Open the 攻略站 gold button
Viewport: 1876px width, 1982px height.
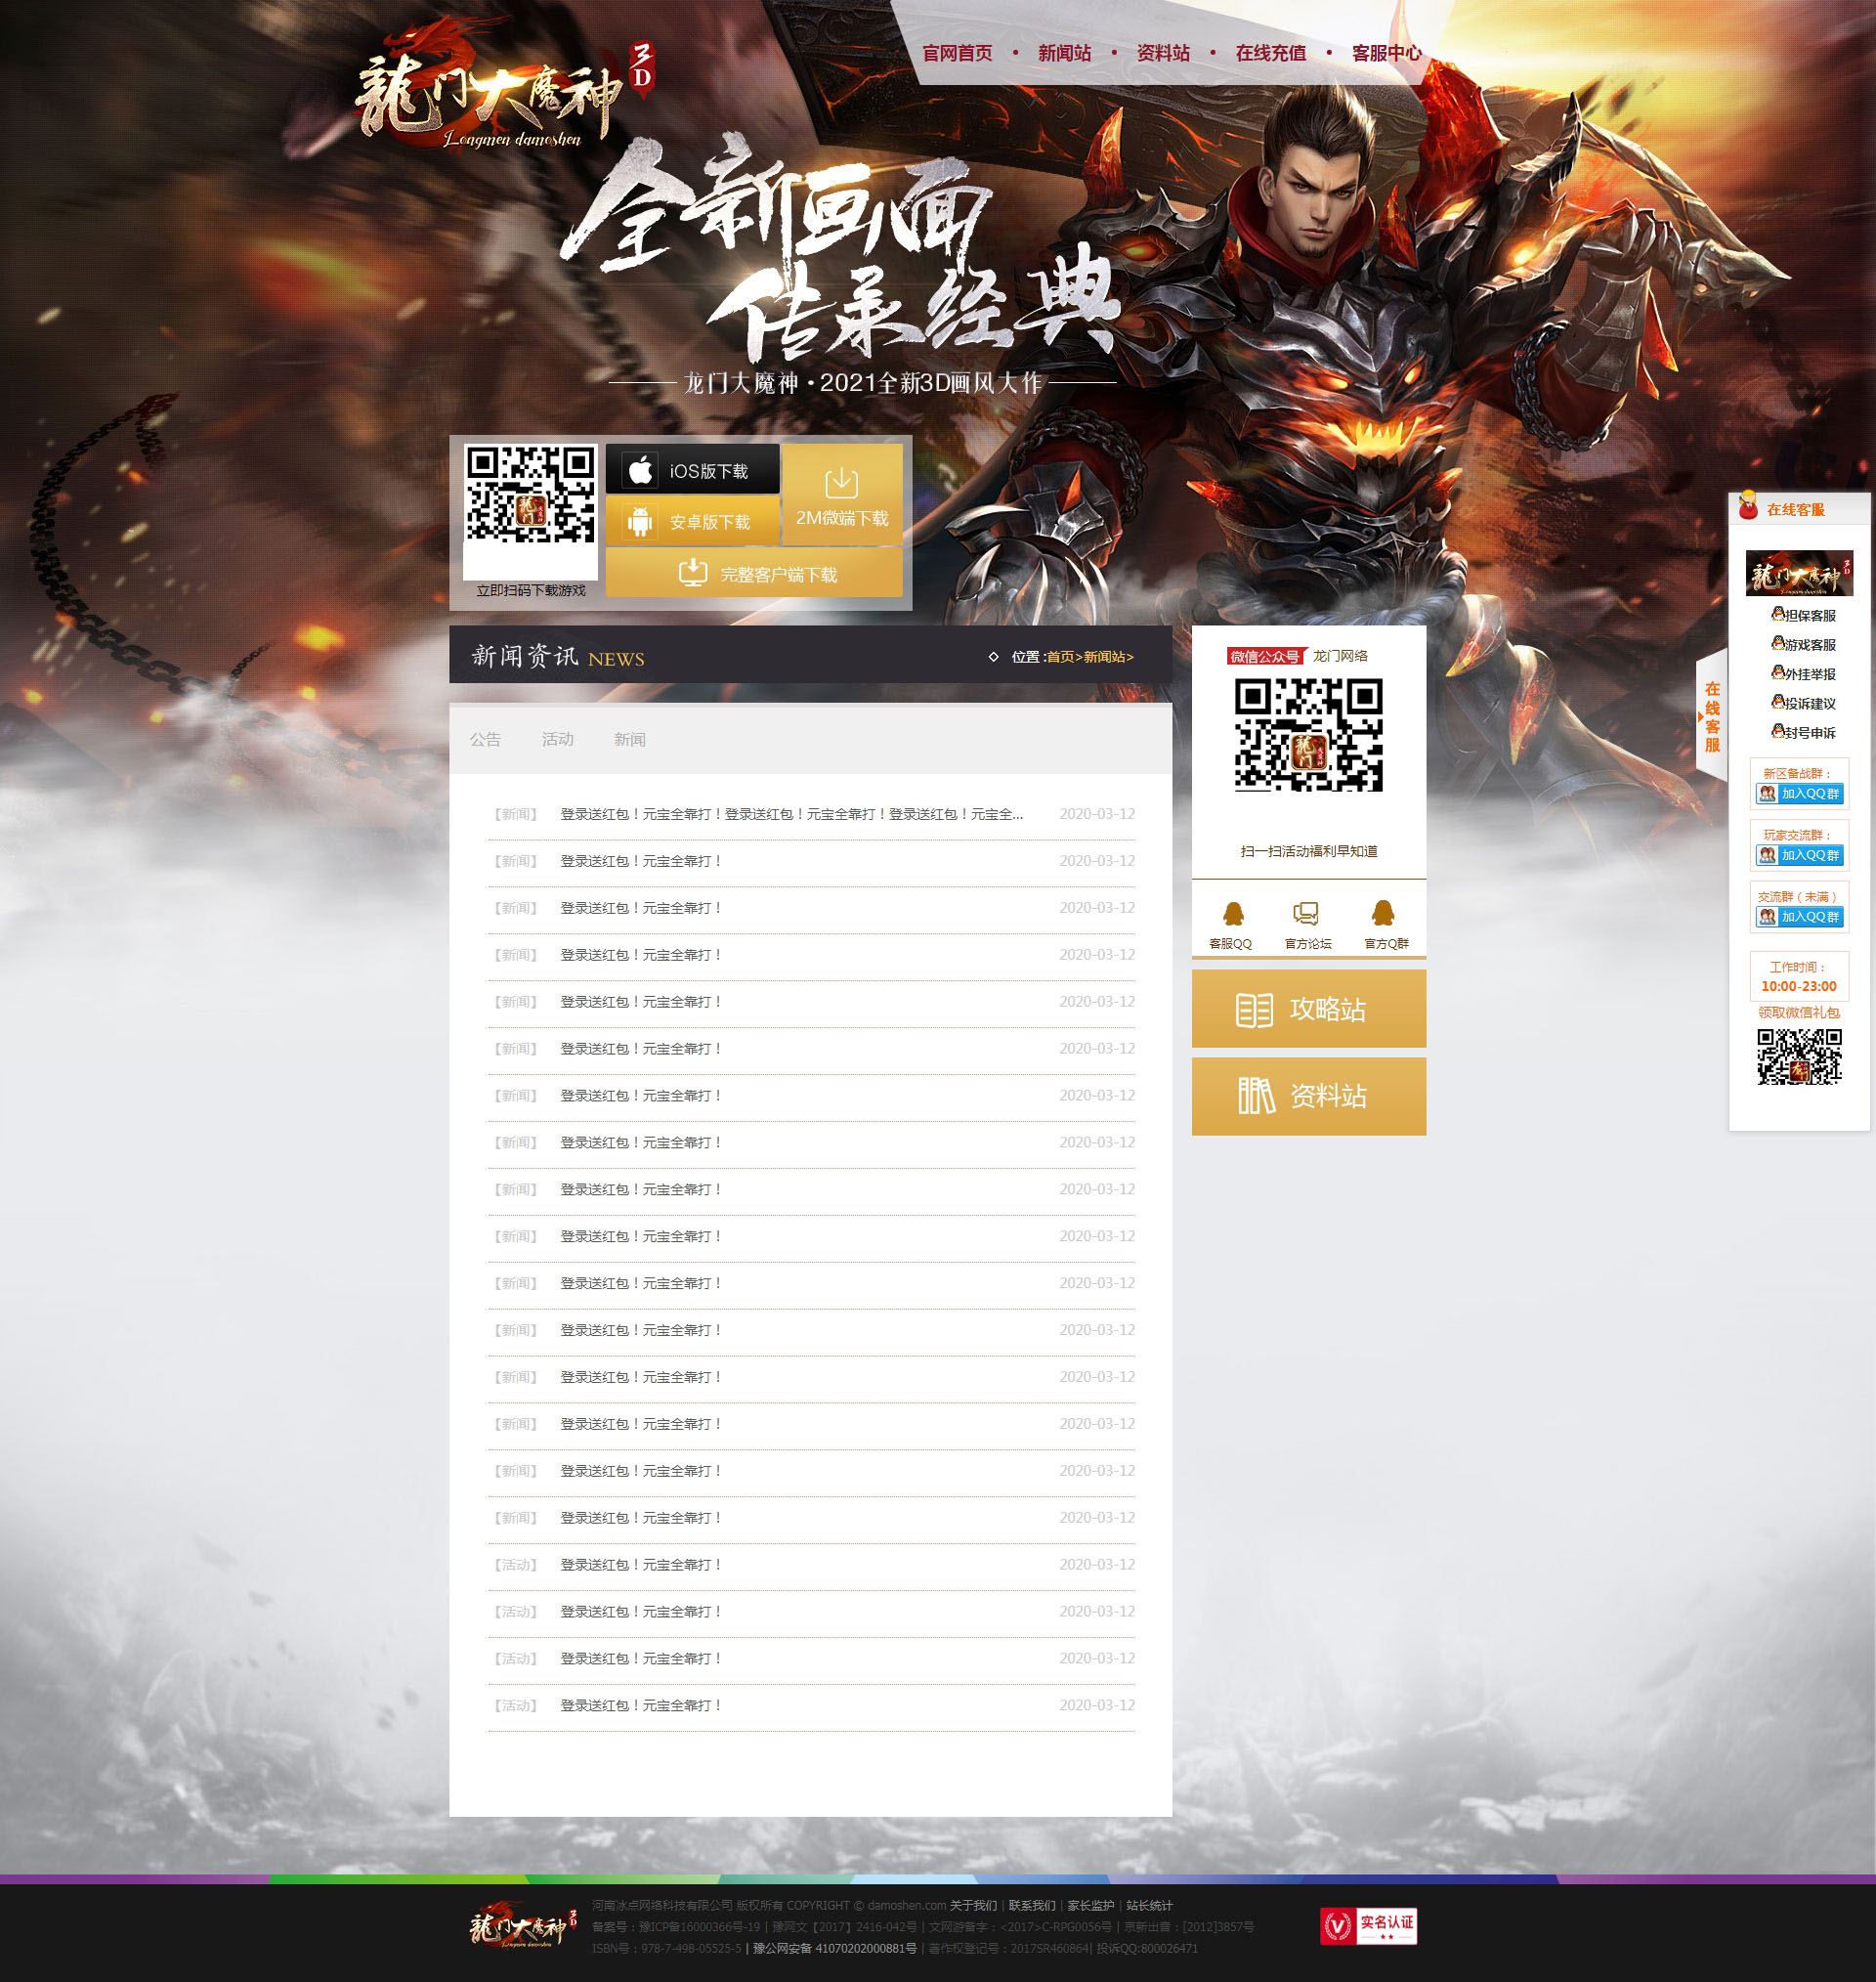(1308, 1009)
